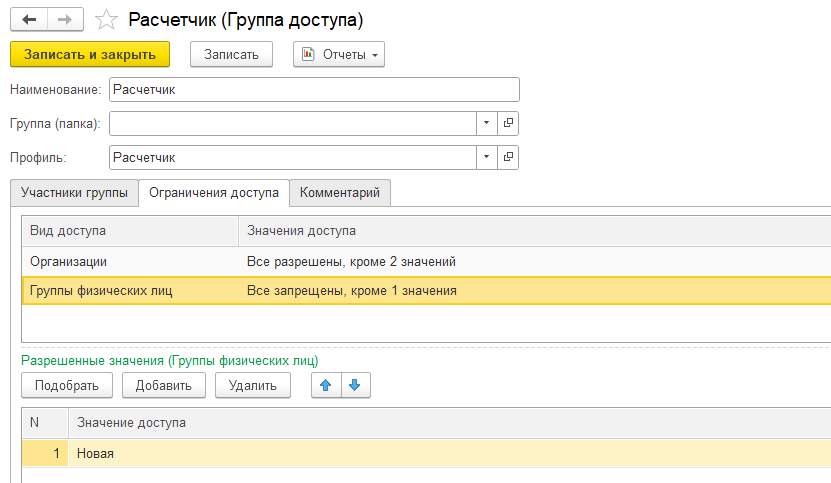Click the forward navigation arrow
Screen dimensions: 831x483
click(x=64, y=19)
